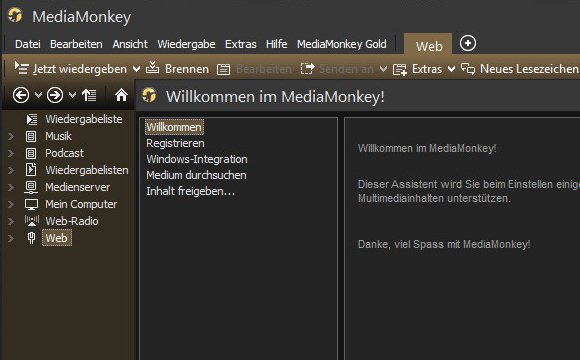Click the Neues Lesezeichen bookmark icon
The height and width of the screenshot is (360, 580).
coord(468,68)
